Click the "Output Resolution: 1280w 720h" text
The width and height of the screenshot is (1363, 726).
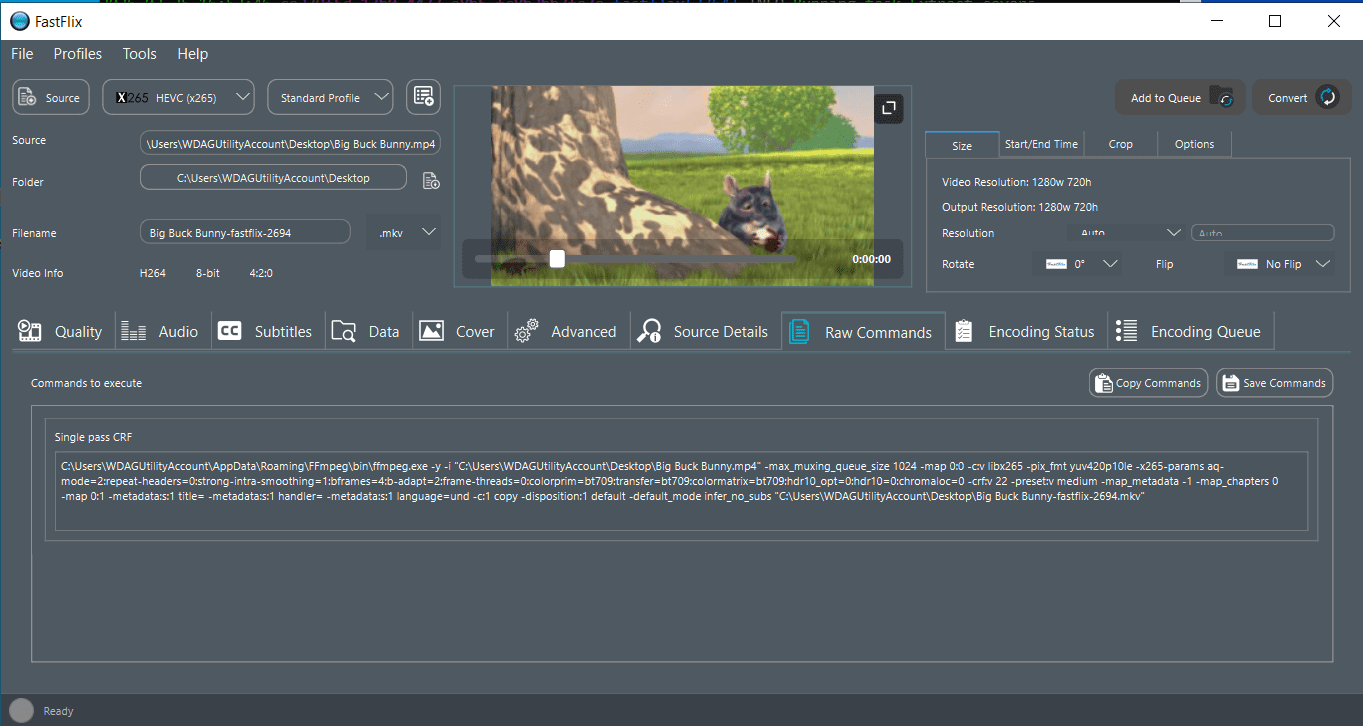point(1020,207)
